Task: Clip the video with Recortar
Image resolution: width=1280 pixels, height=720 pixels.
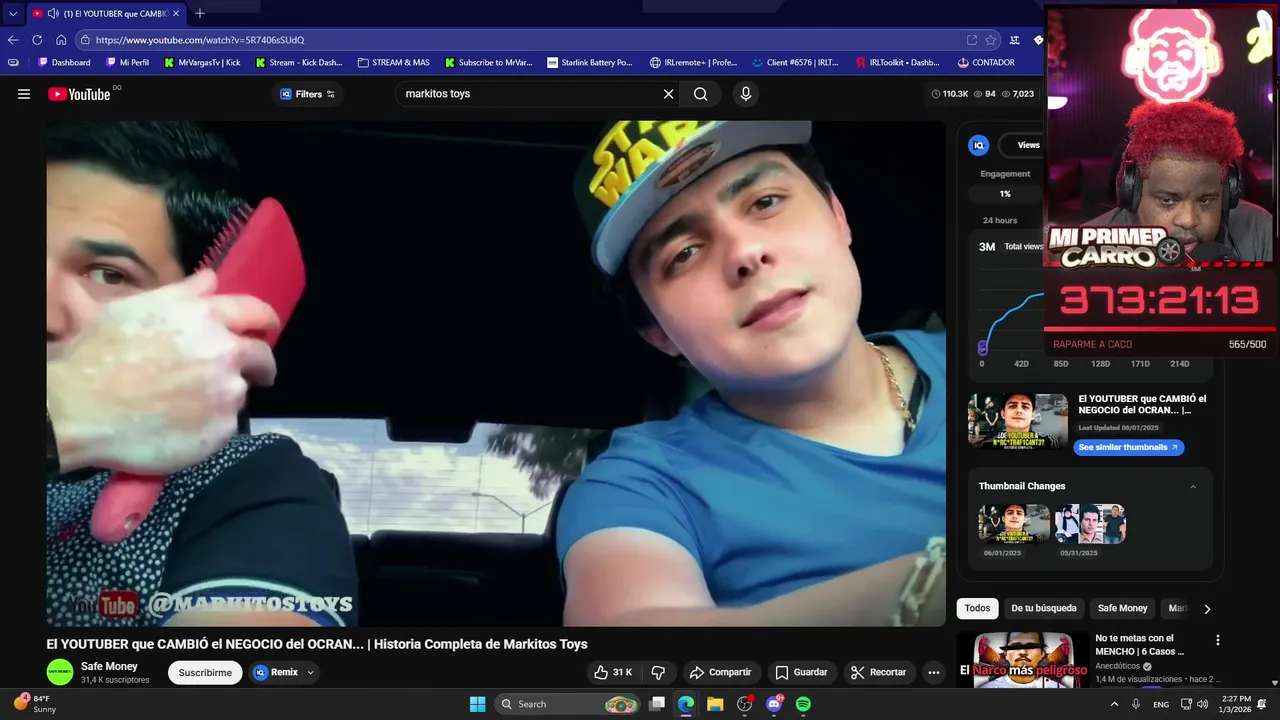Action: 879,672
